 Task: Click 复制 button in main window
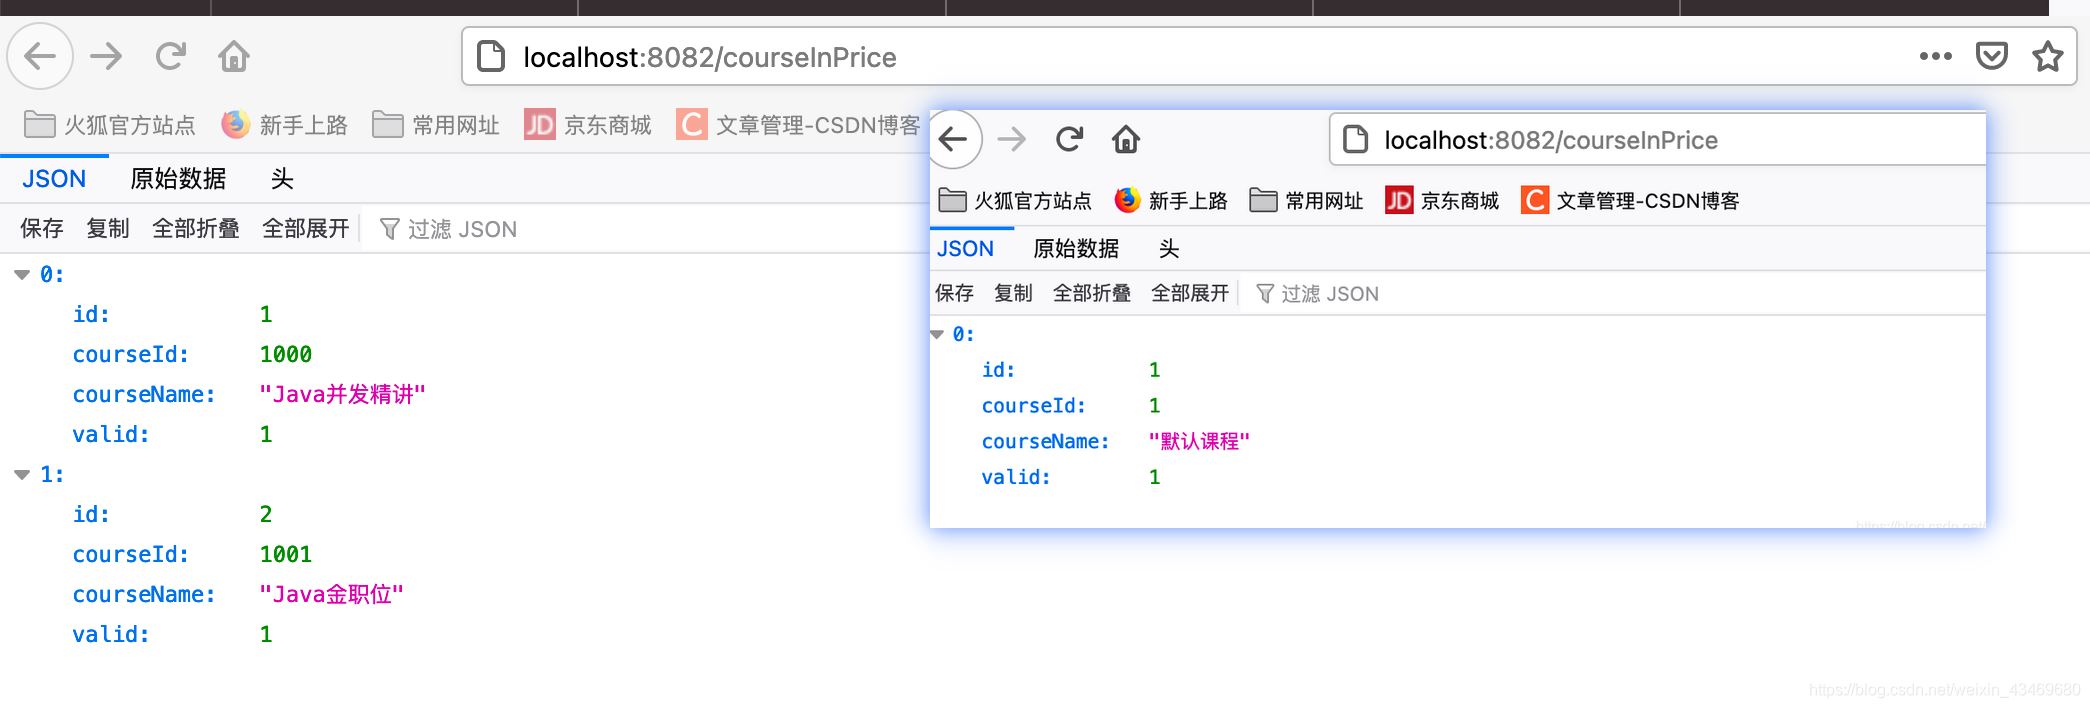(x=108, y=229)
